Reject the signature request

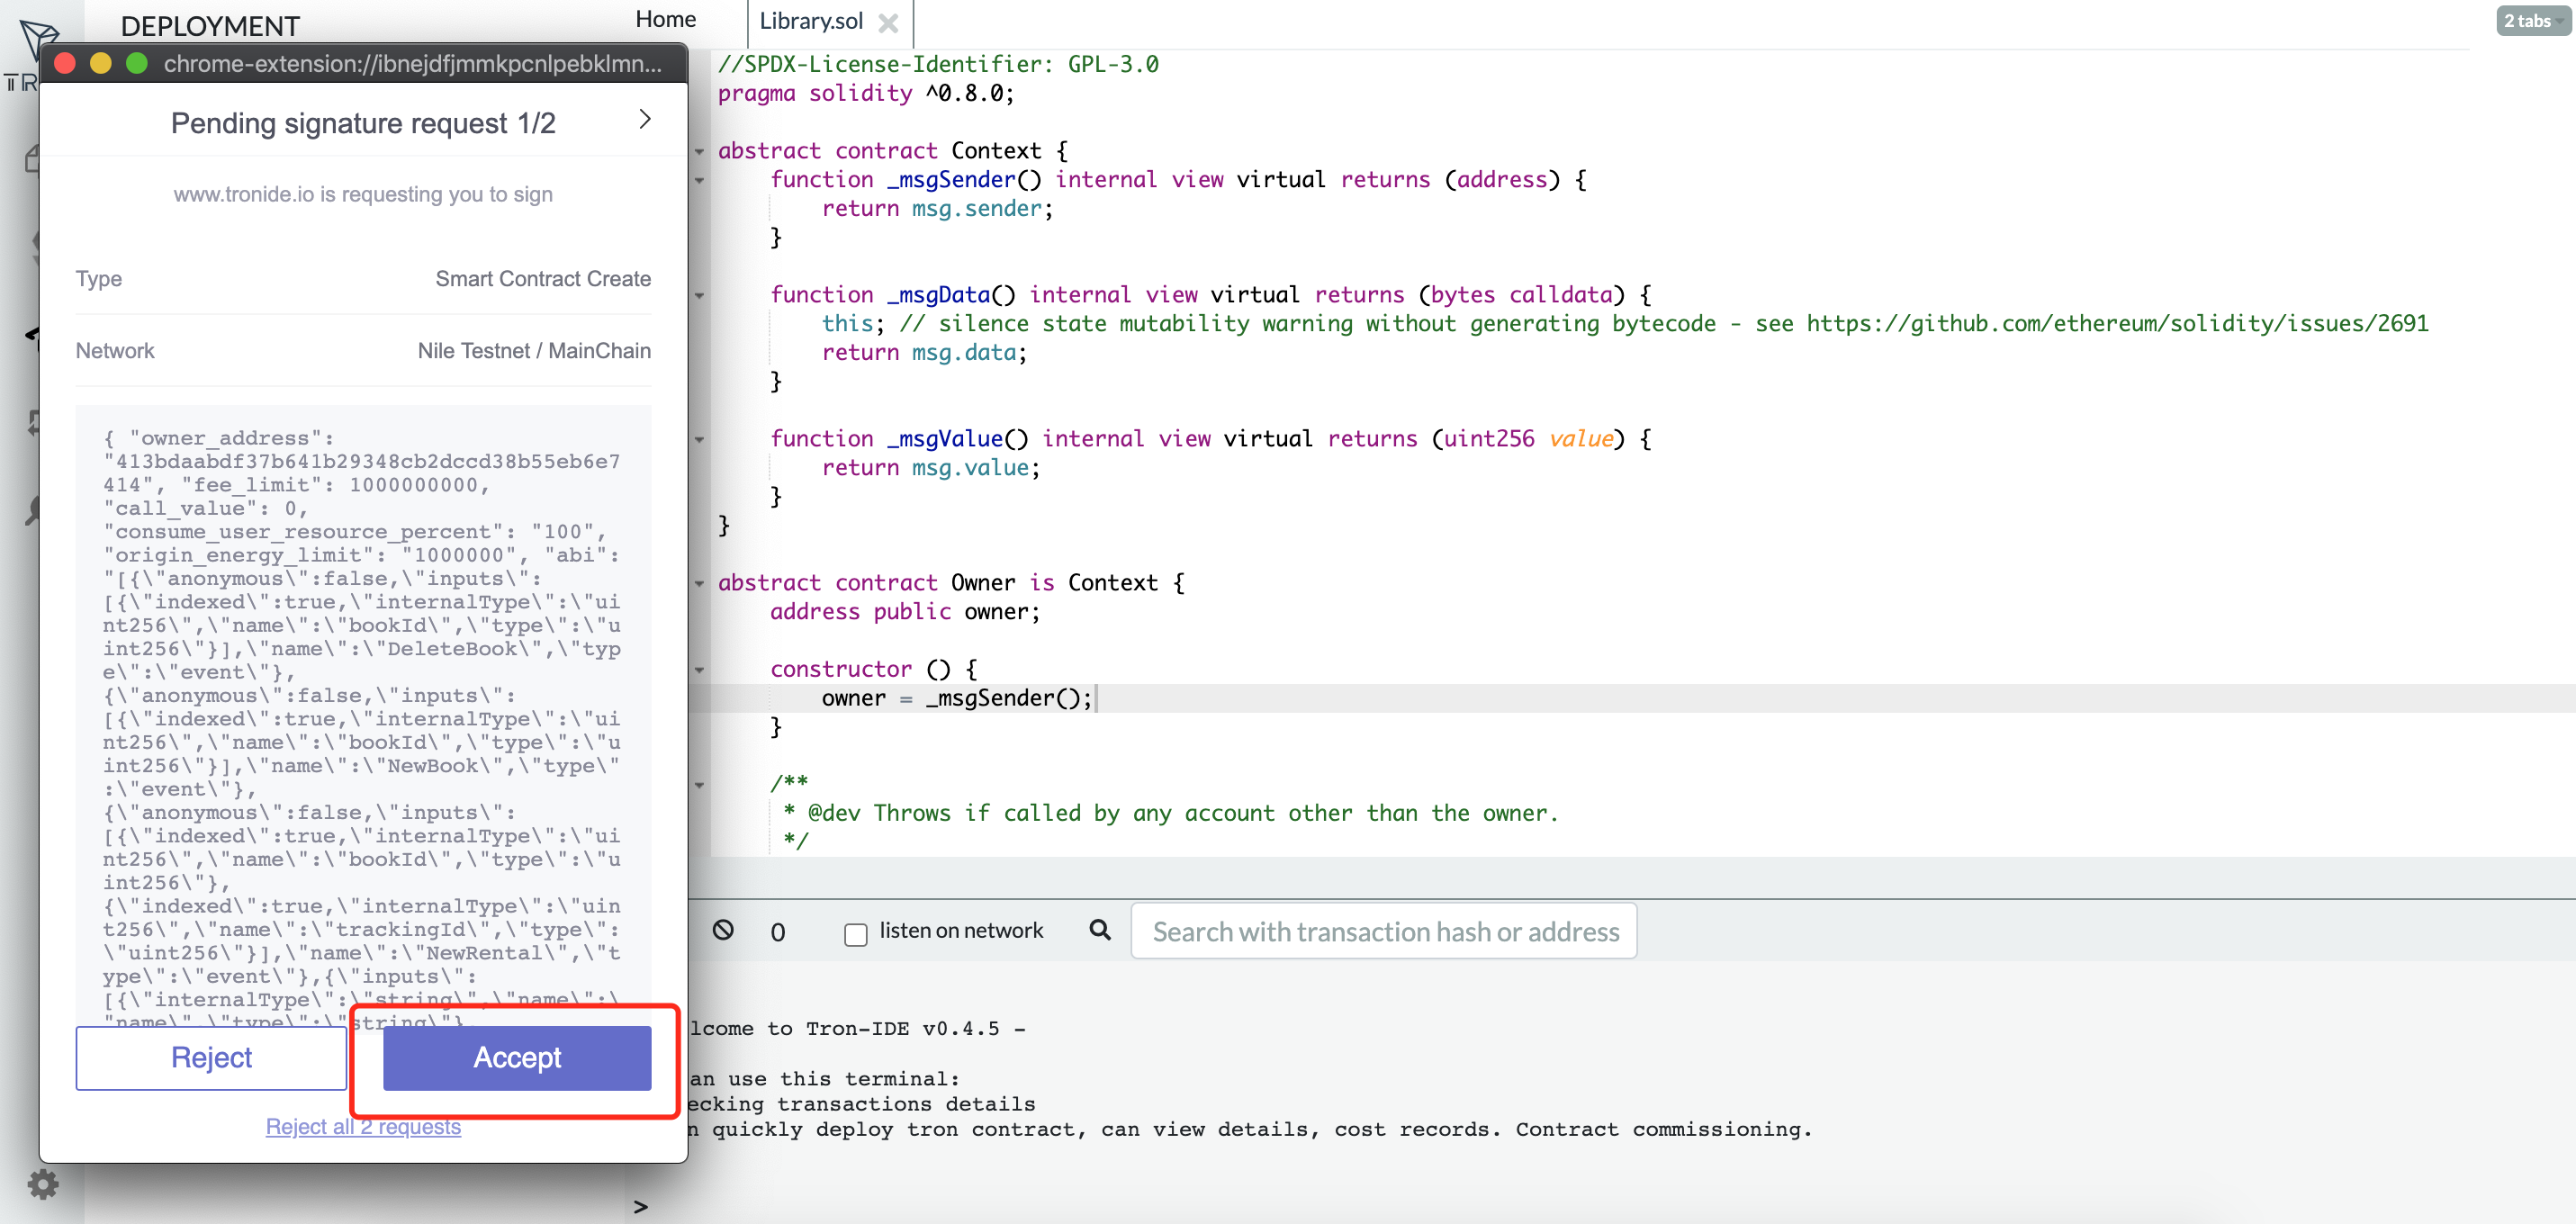coord(211,1057)
